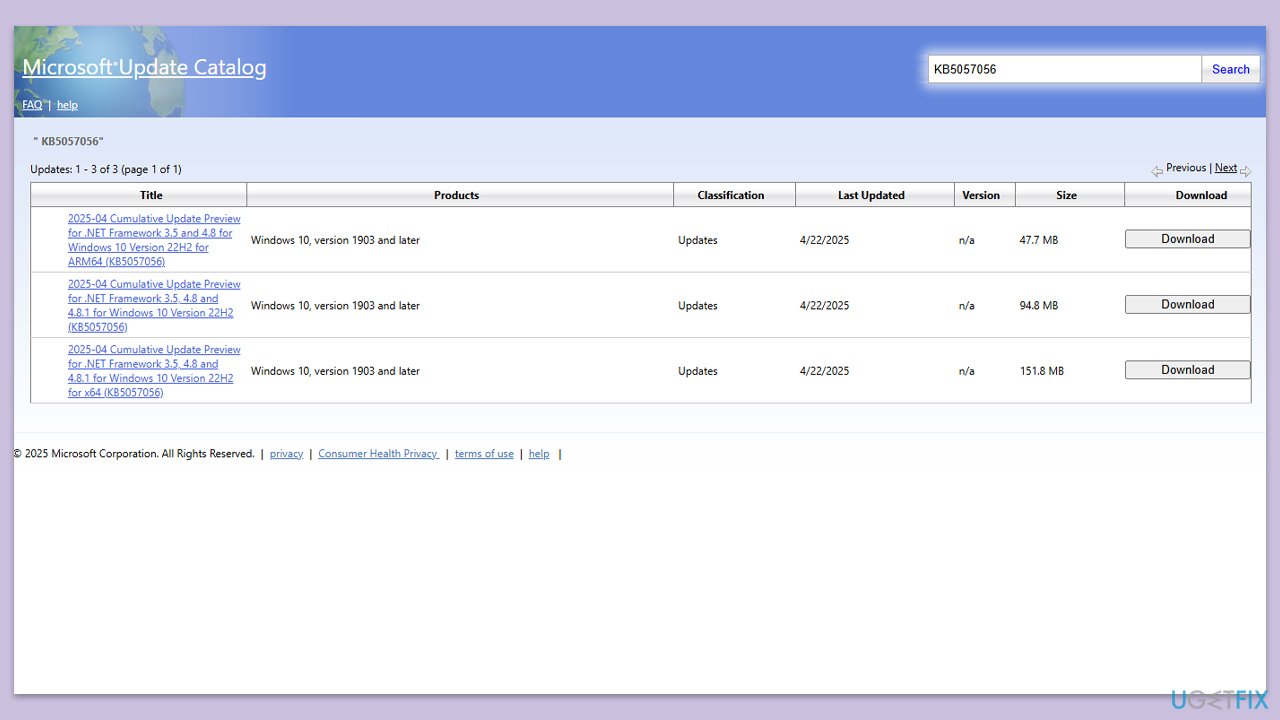Sort results by Title column header
This screenshot has height=720, width=1280.
pos(151,195)
